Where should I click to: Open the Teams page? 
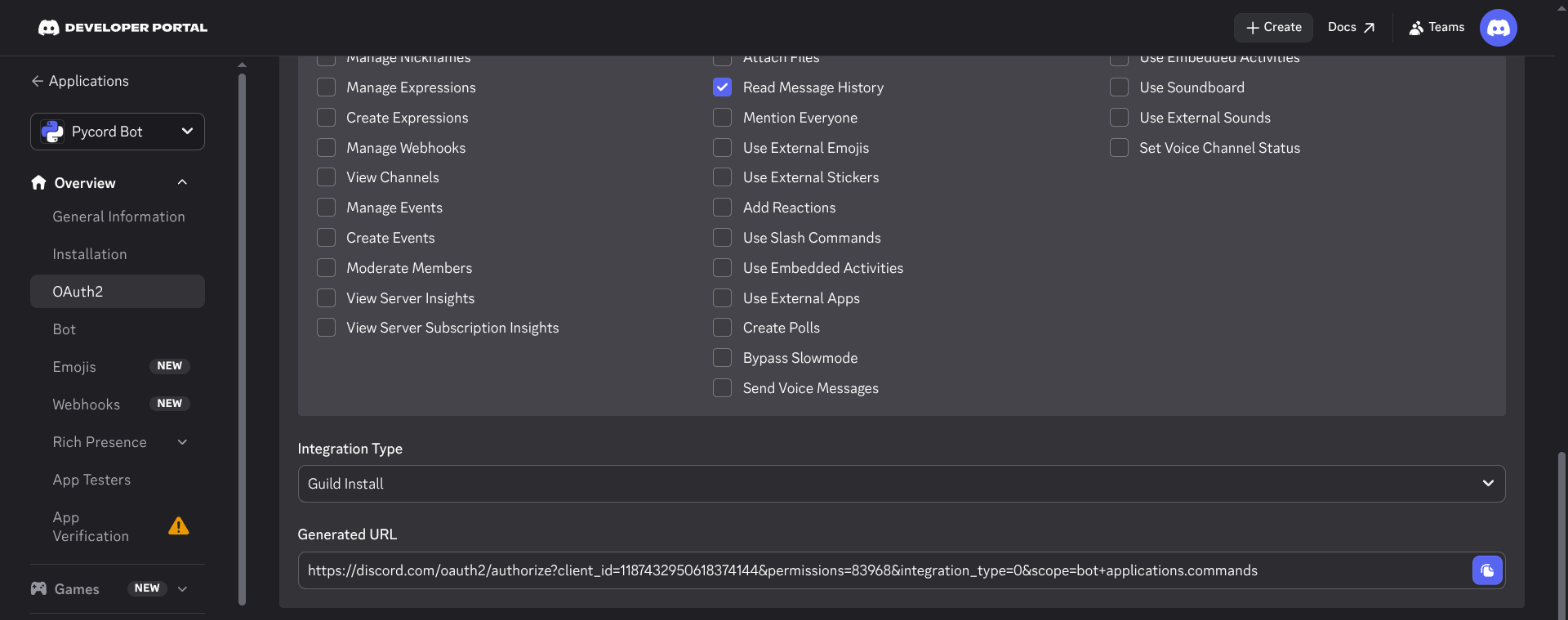[1436, 27]
